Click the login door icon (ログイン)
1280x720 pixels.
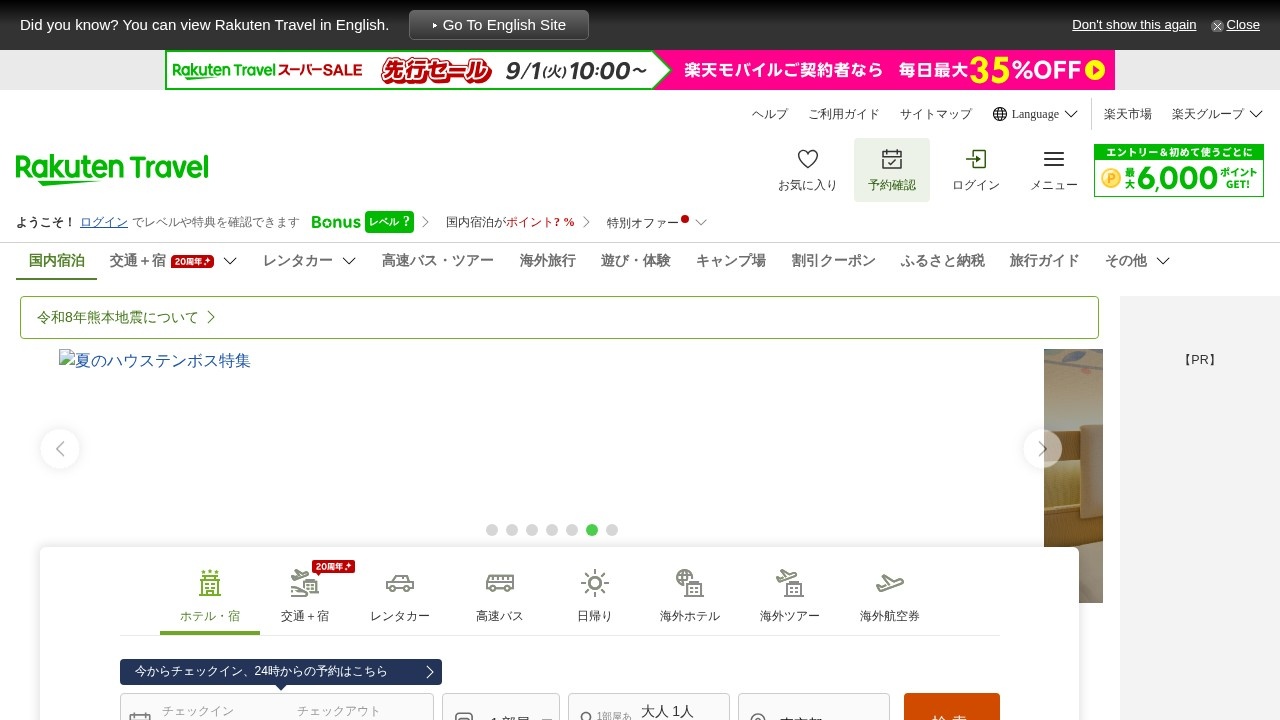click(976, 159)
